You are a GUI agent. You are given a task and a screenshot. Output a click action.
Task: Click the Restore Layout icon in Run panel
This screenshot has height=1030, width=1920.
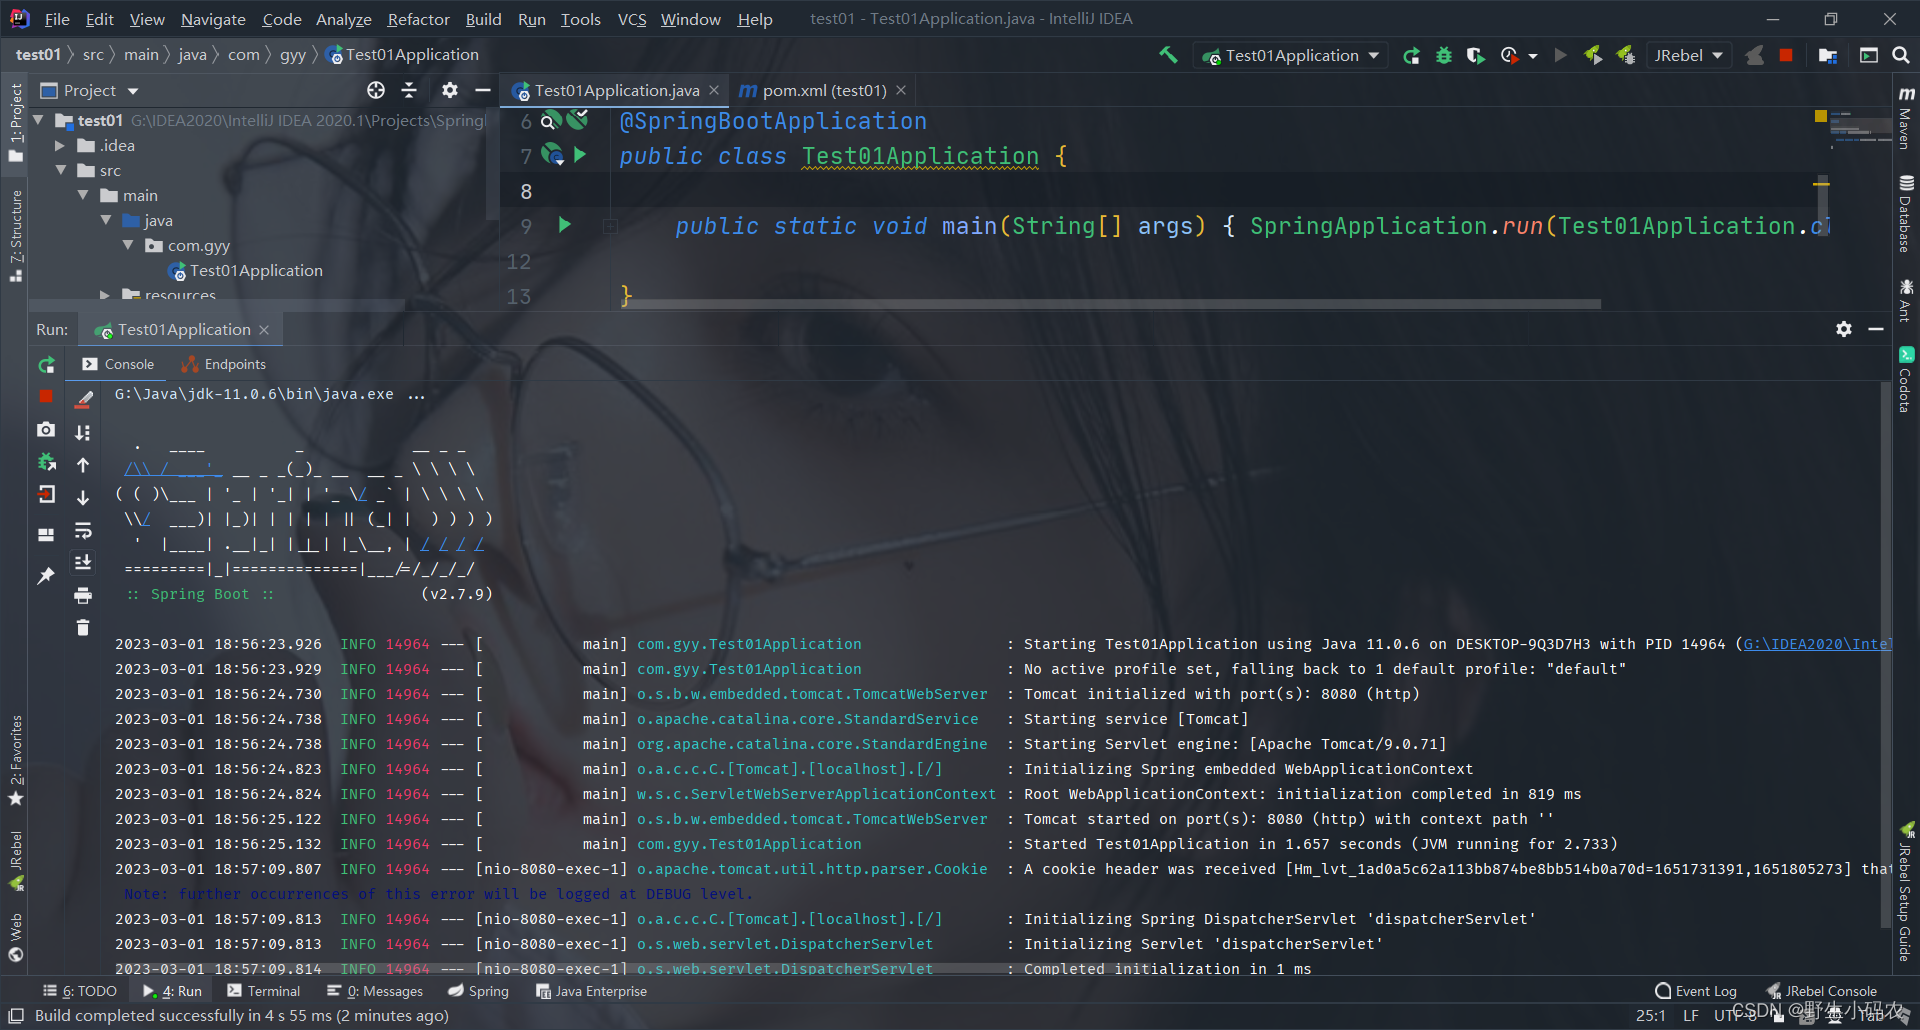46,535
